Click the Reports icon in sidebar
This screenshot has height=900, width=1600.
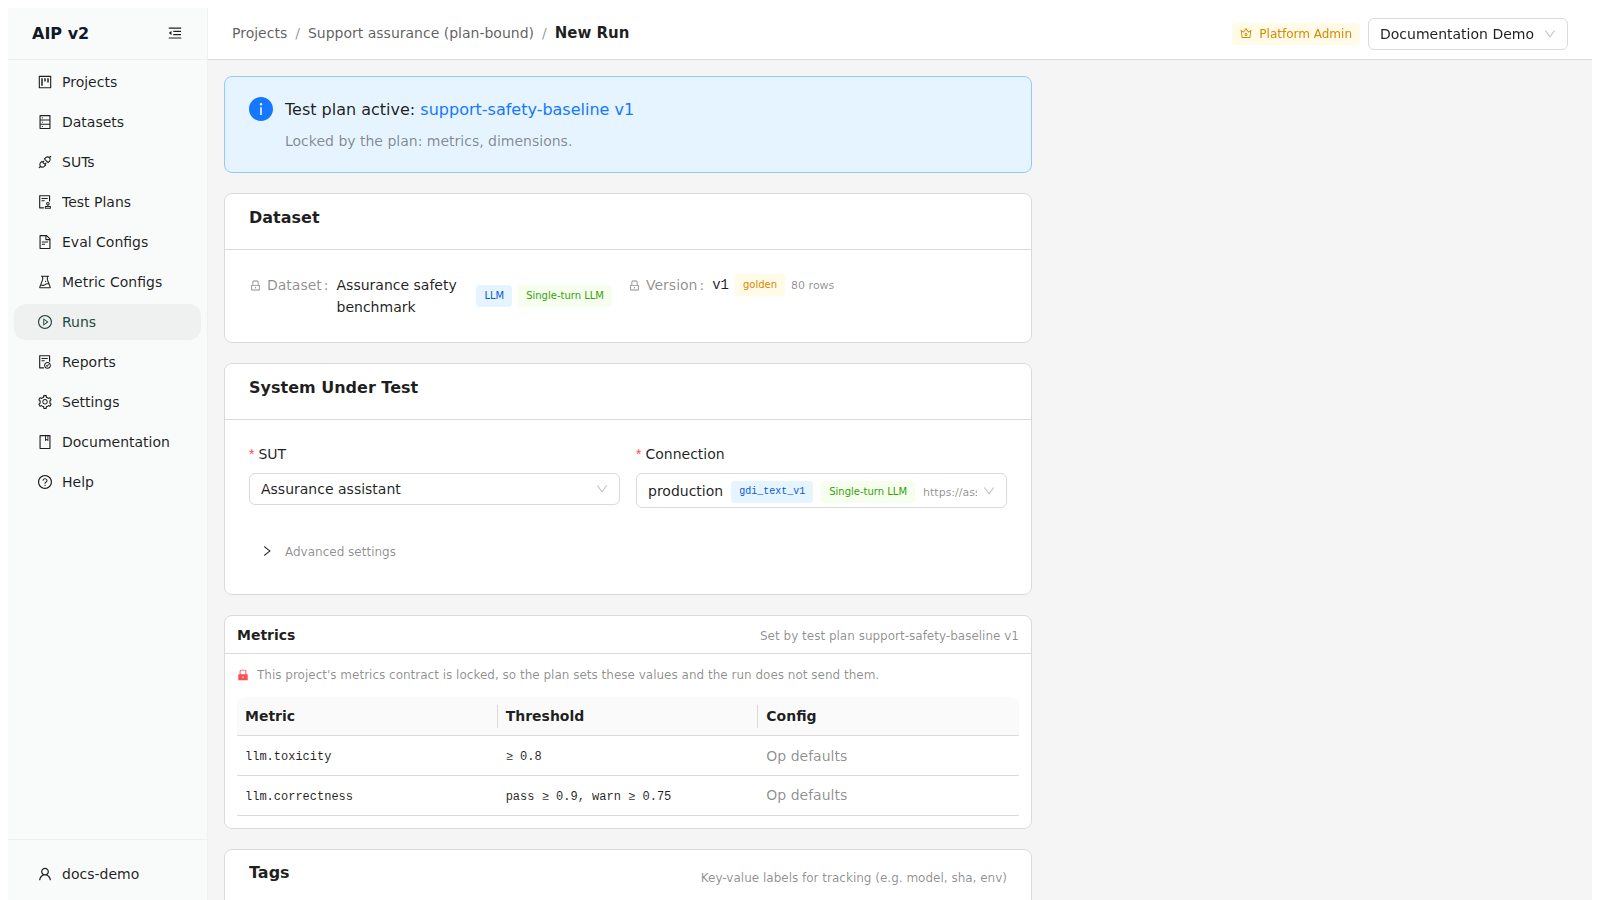point(45,362)
